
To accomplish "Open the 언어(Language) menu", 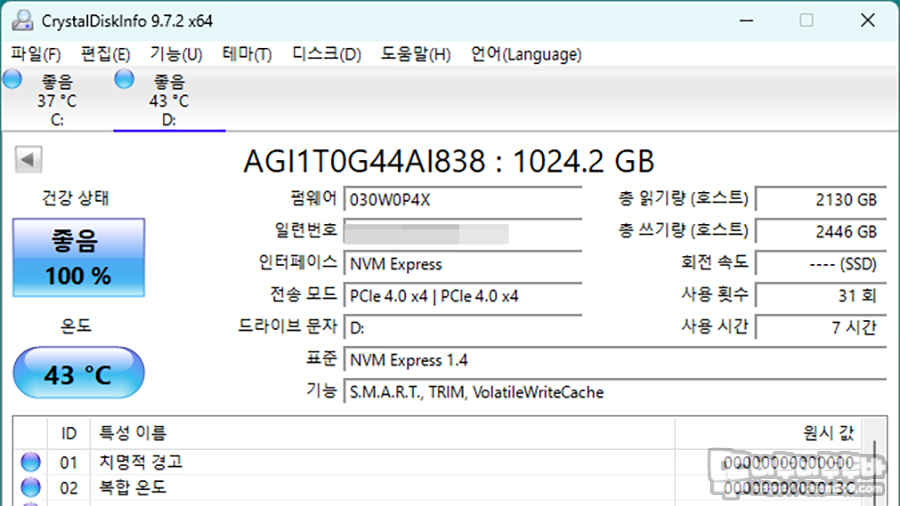I will click(526, 55).
